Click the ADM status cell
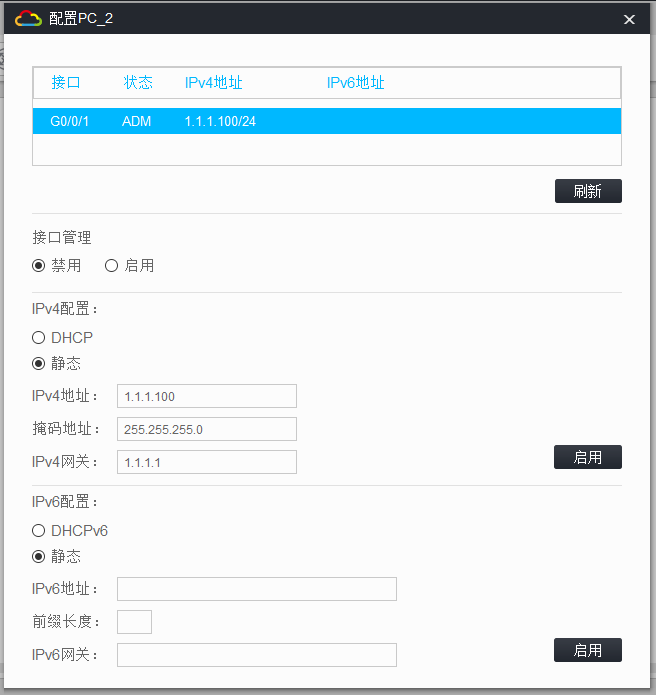 point(137,121)
